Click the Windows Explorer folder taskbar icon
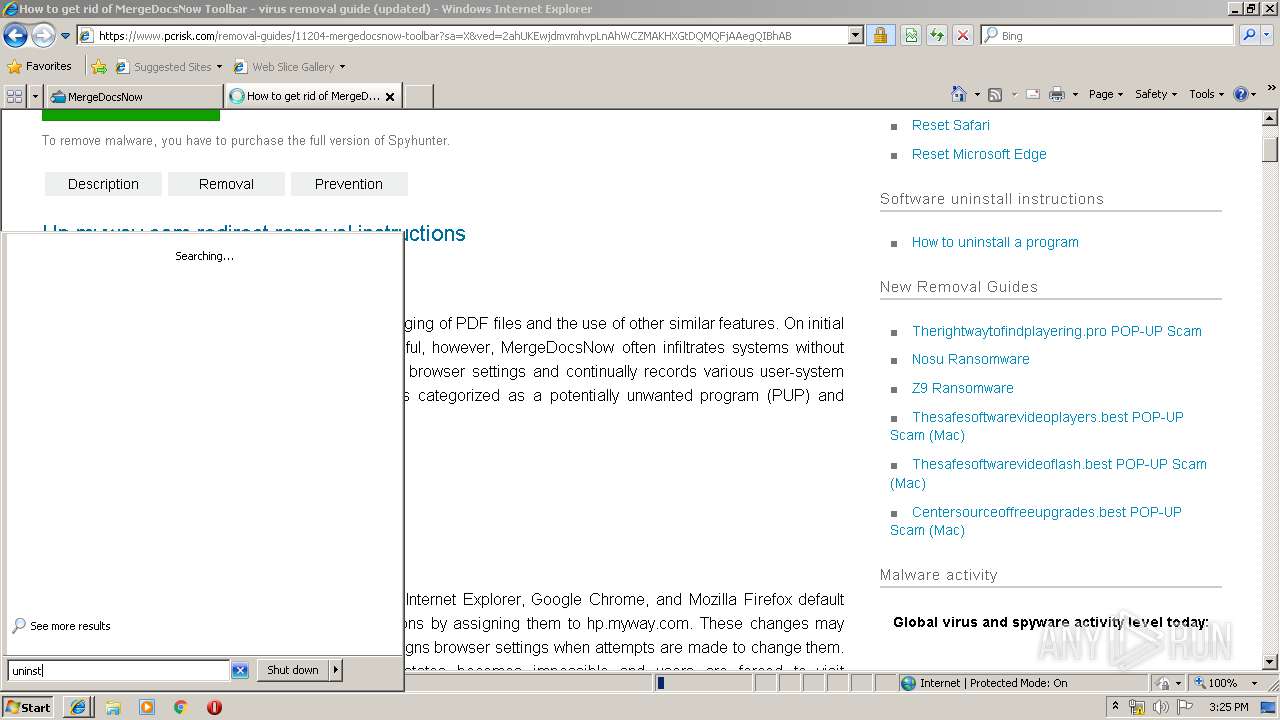Viewport: 1280px width, 720px height. coord(113,707)
